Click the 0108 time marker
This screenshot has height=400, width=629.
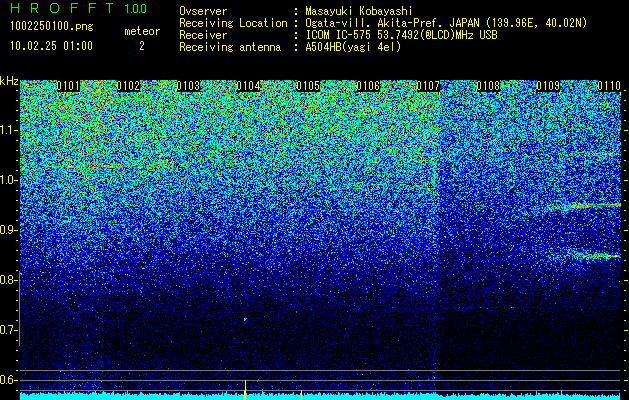[488, 86]
